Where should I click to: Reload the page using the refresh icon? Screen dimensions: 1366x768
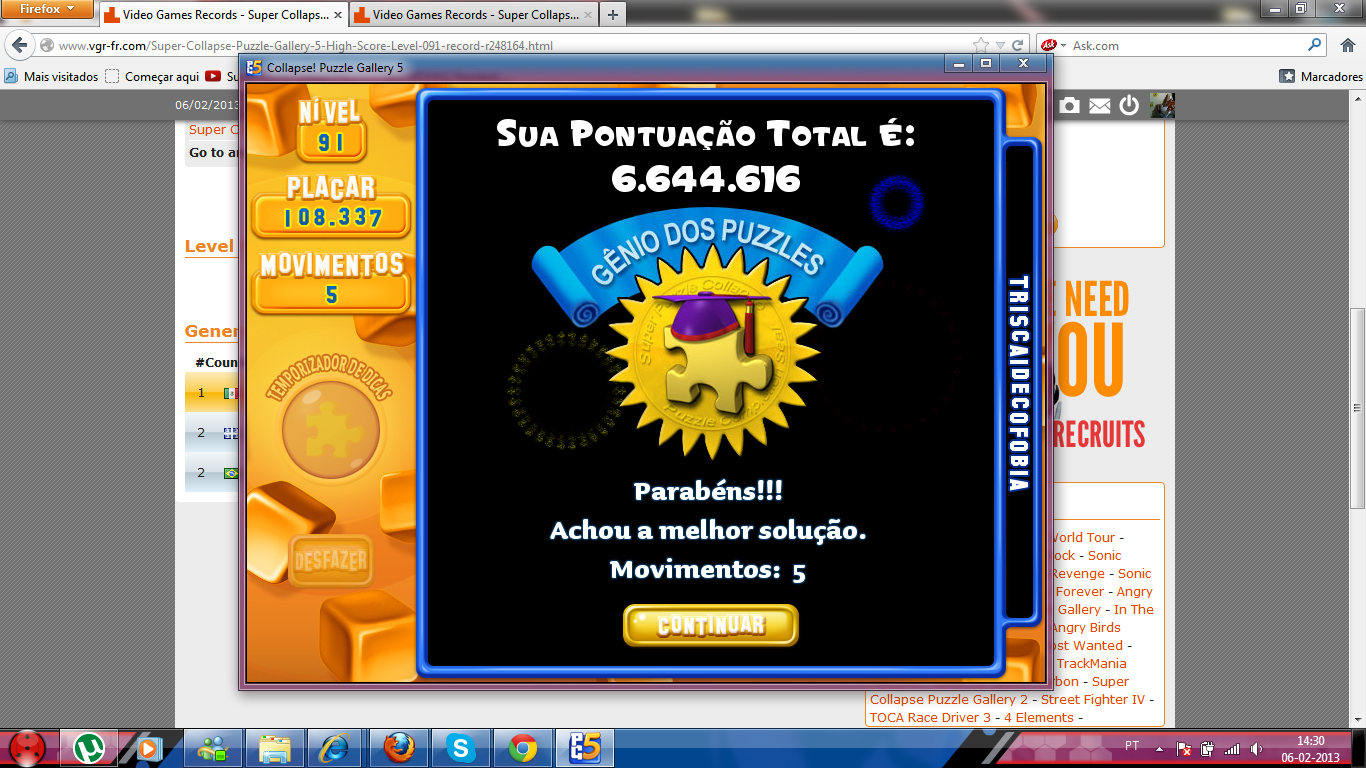[1018, 45]
